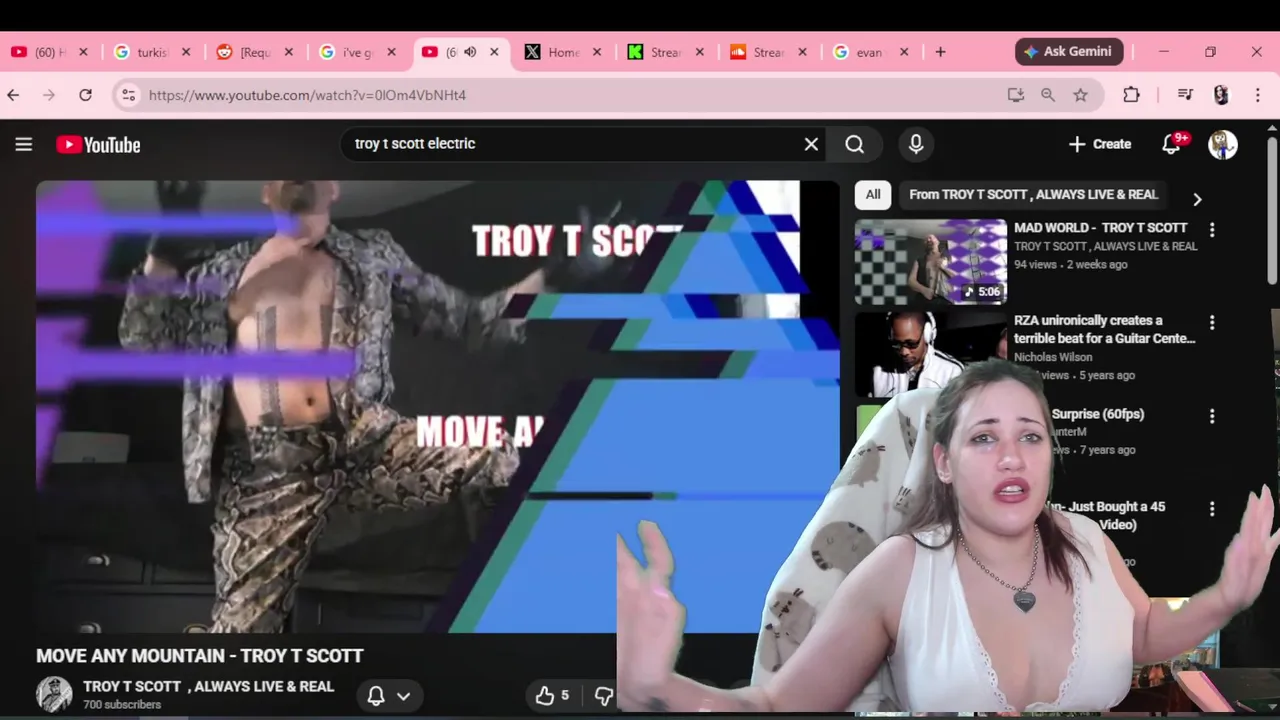Click the address bar URL
Screen dimensions: 1280x720
click(x=307, y=95)
